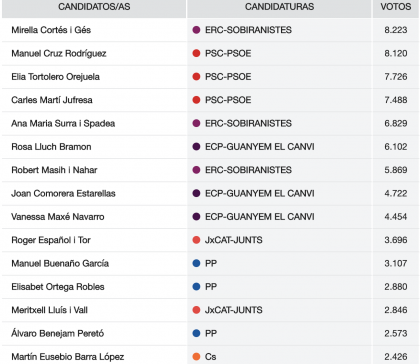
Task: Select the 4.454 votes cell for Vanessa Maxé
Action: pos(396,217)
